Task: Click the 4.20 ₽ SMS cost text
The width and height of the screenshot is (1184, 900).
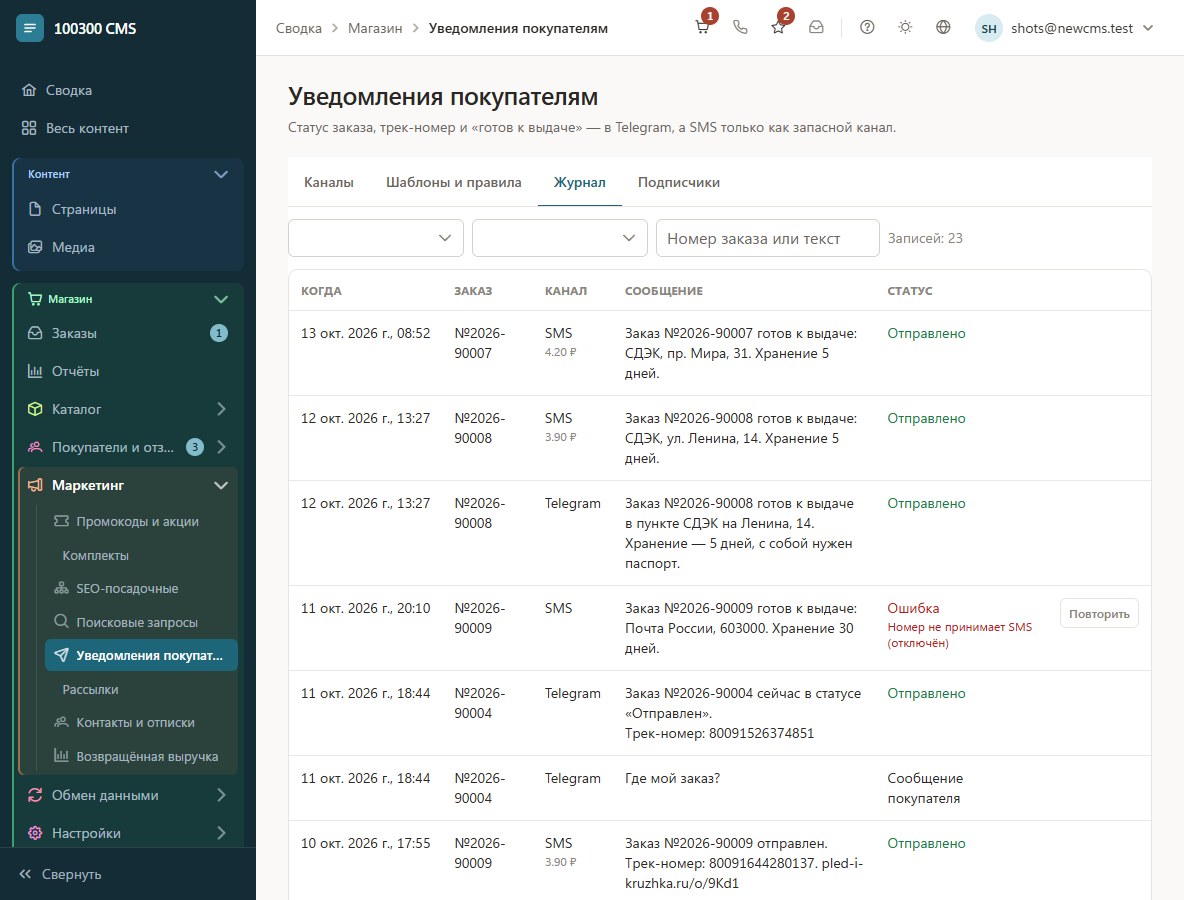Action: point(560,352)
